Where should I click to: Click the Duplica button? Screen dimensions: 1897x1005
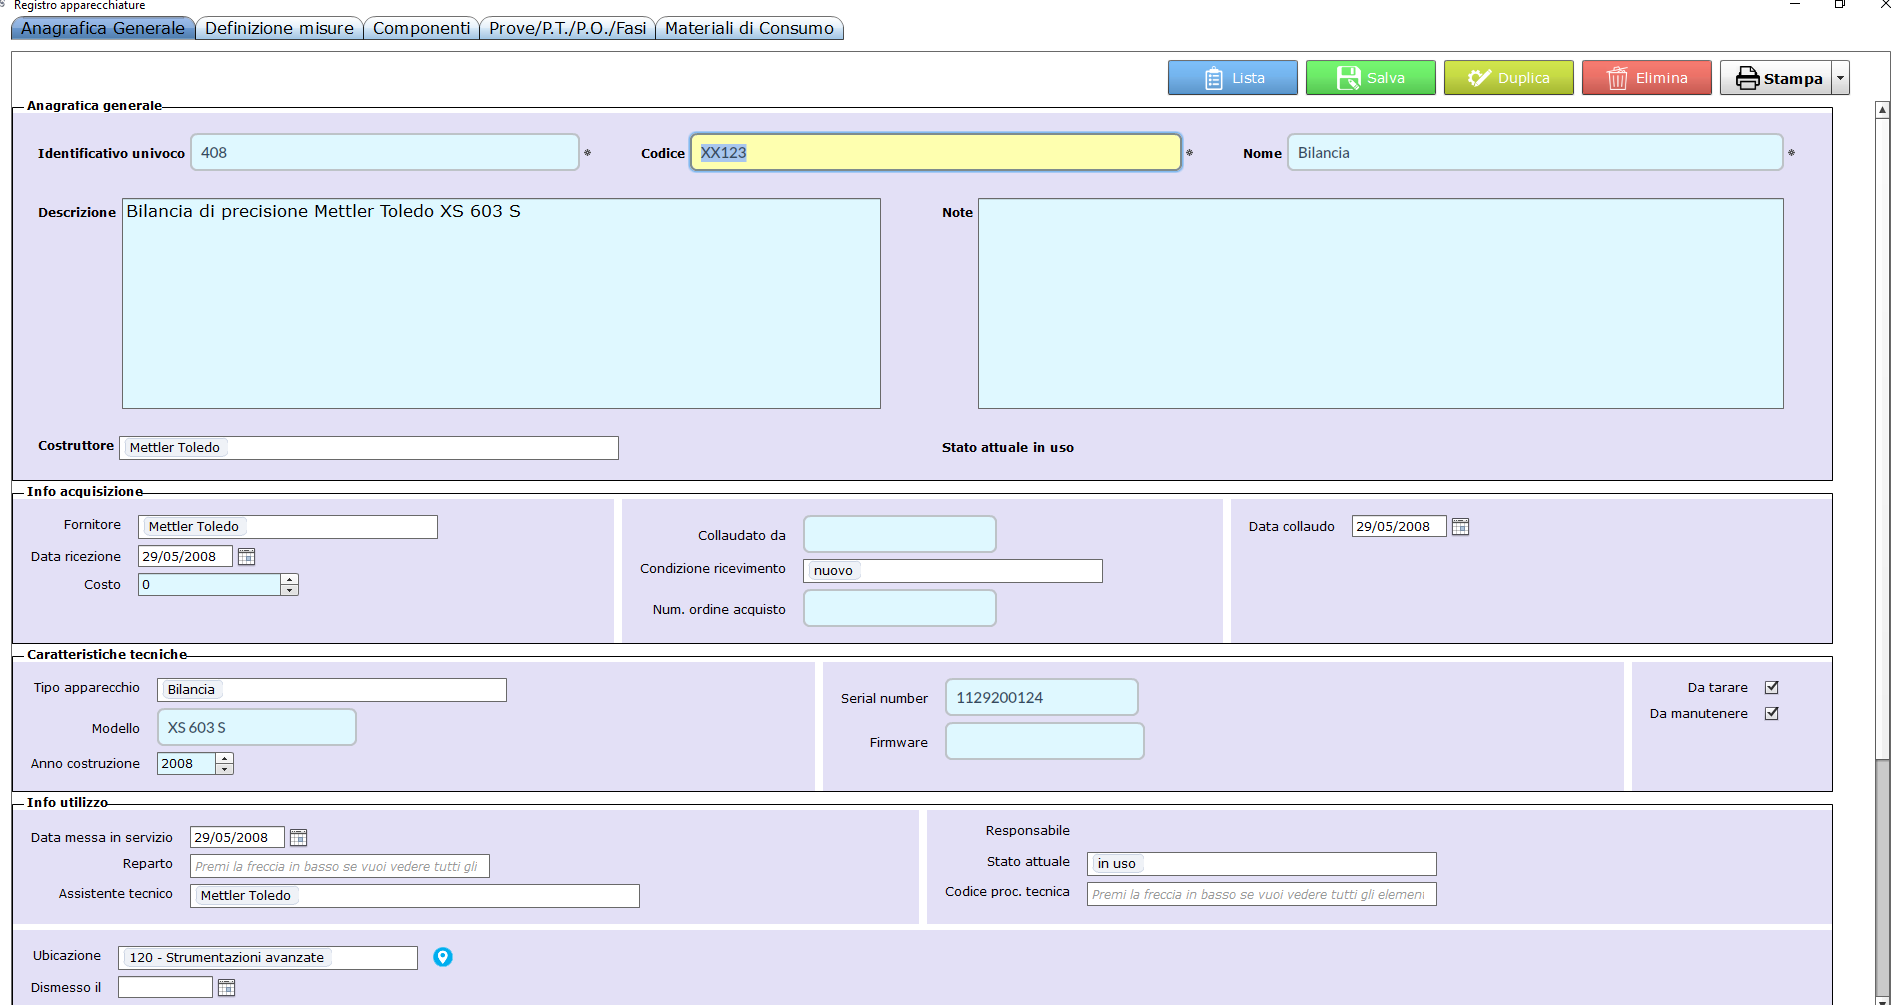(x=1508, y=78)
